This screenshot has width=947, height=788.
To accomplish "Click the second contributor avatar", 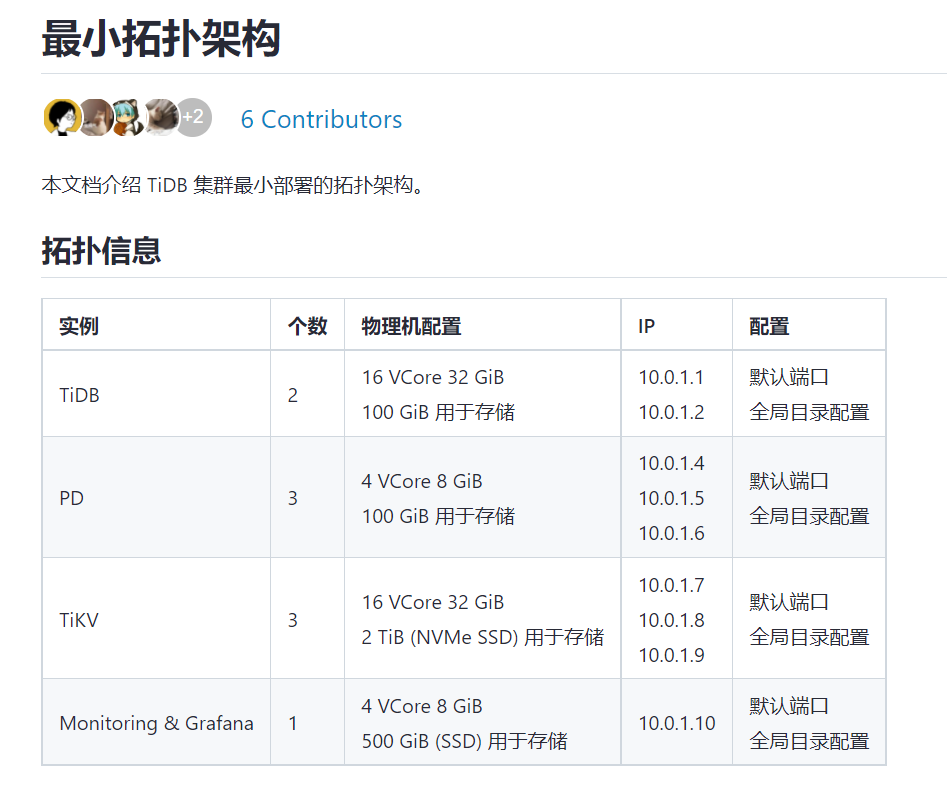I will [x=95, y=117].
